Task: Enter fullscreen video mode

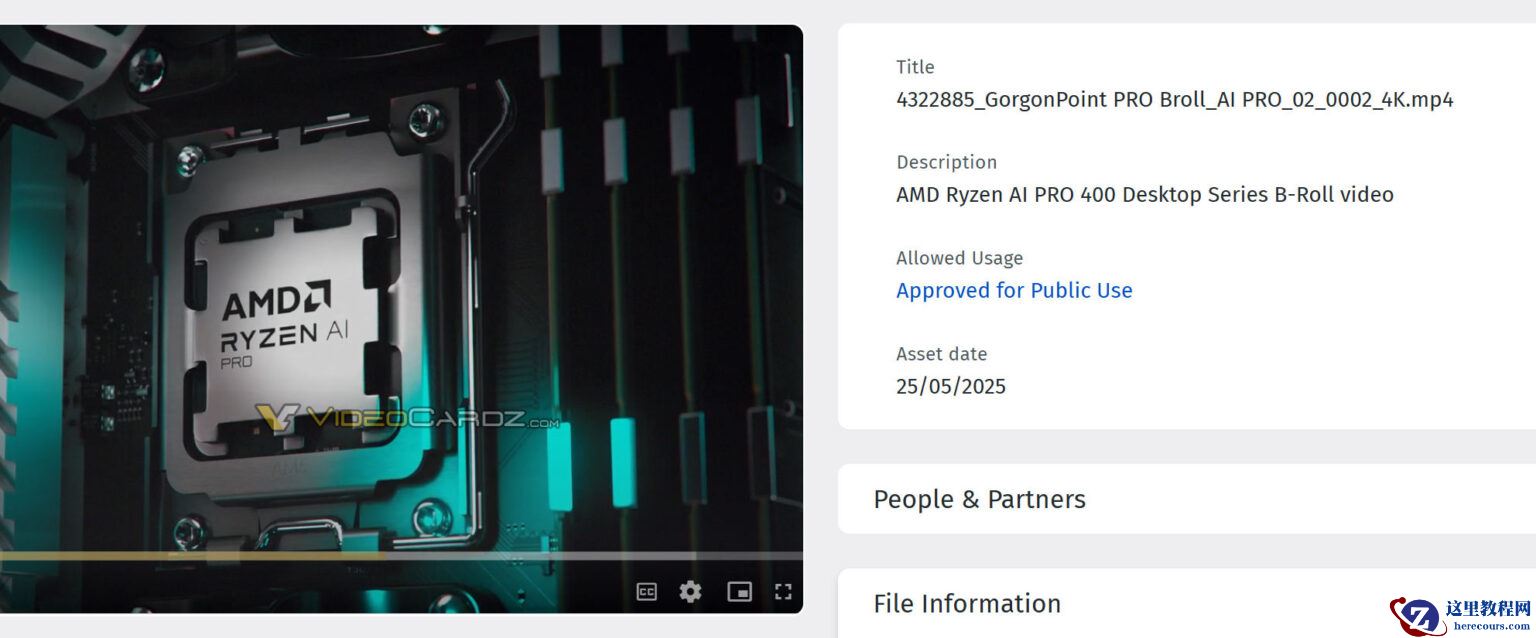Action: click(x=783, y=591)
